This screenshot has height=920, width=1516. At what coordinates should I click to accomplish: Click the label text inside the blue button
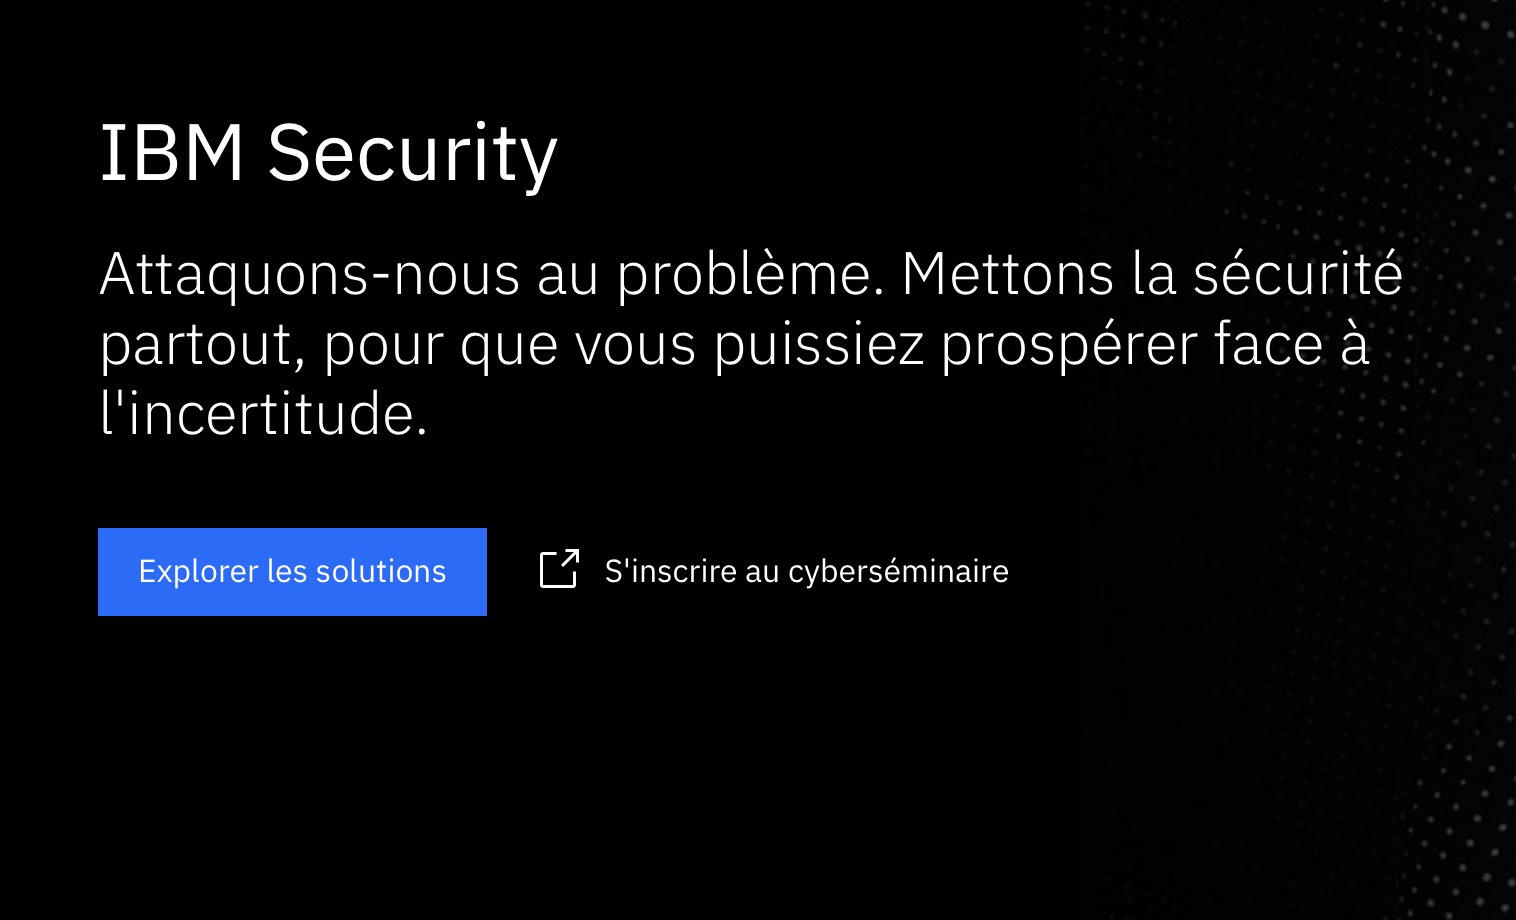[x=292, y=571]
